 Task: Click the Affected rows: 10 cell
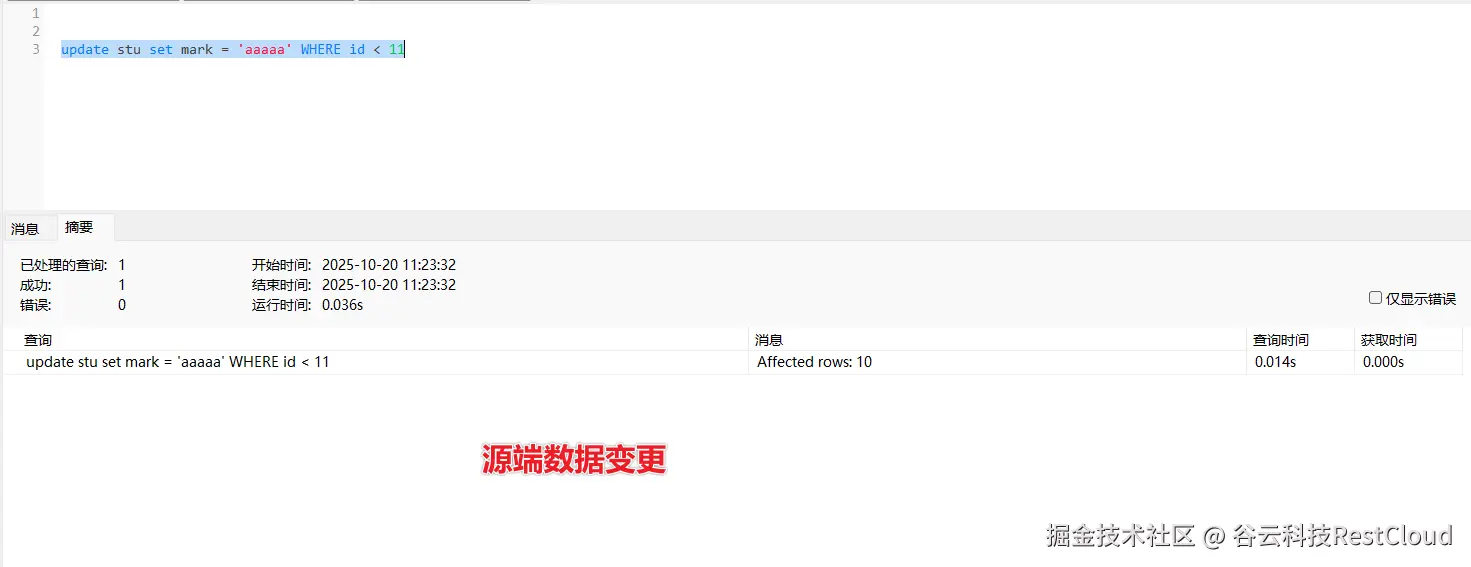(814, 362)
